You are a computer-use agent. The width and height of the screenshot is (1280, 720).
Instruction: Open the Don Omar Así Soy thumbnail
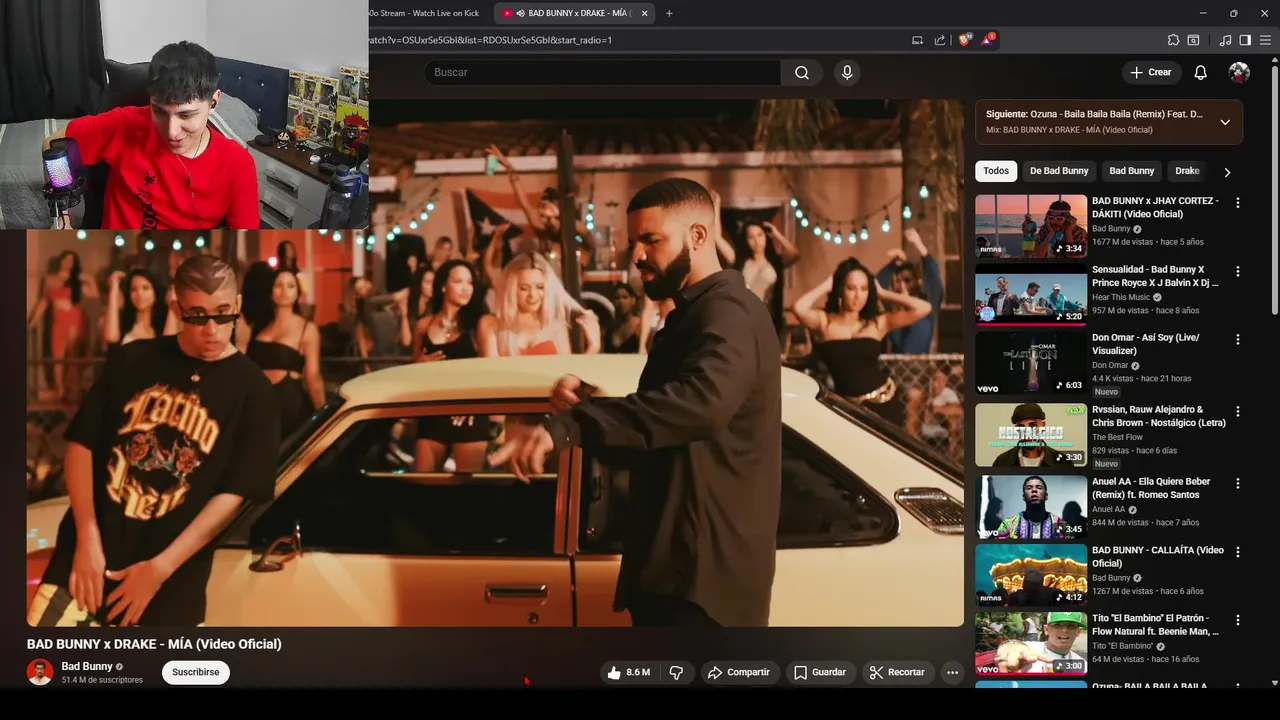(1031, 363)
